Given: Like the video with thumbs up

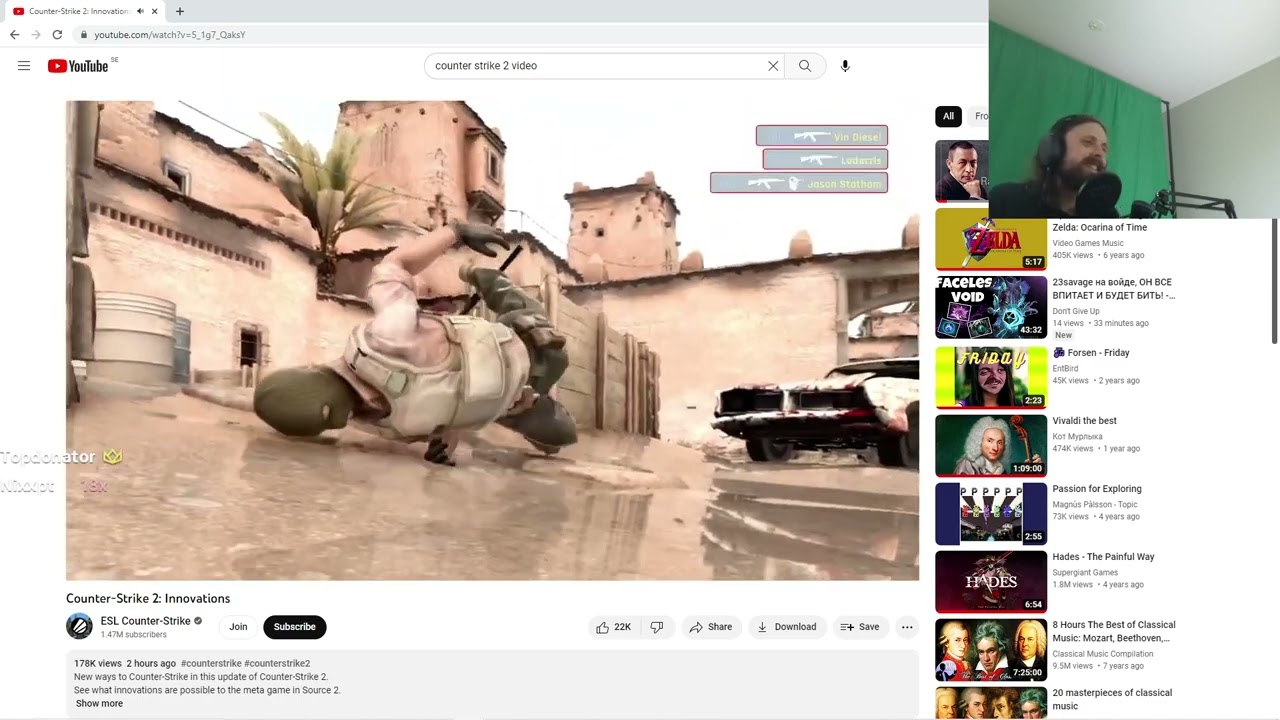Looking at the screenshot, I should [613, 627].
